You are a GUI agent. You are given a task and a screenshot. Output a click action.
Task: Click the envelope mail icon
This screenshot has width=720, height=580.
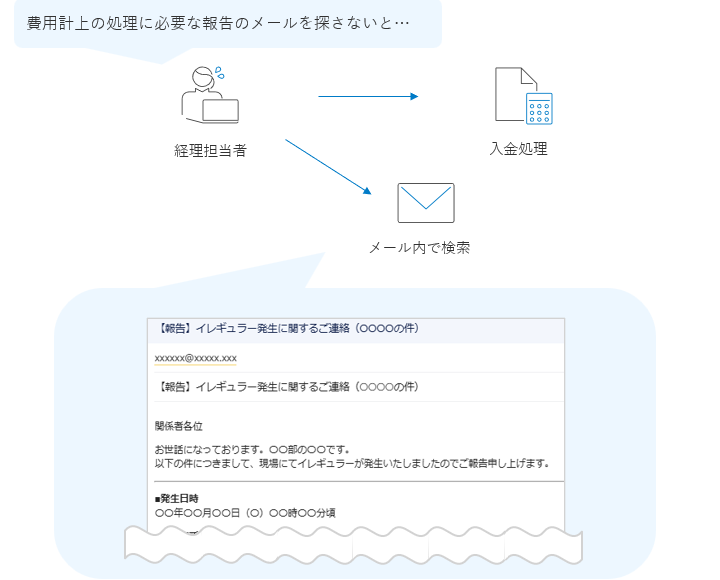pyautogui.click(x=425, y=203)
